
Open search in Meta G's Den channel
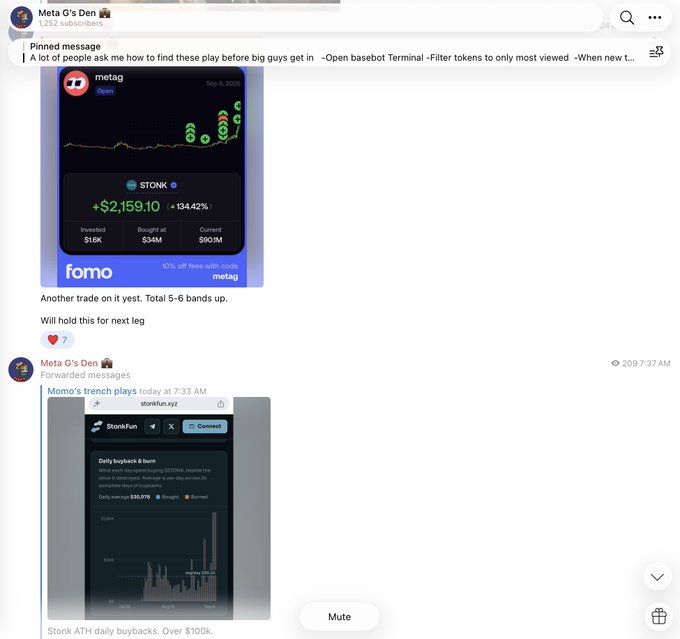point(627,18)
